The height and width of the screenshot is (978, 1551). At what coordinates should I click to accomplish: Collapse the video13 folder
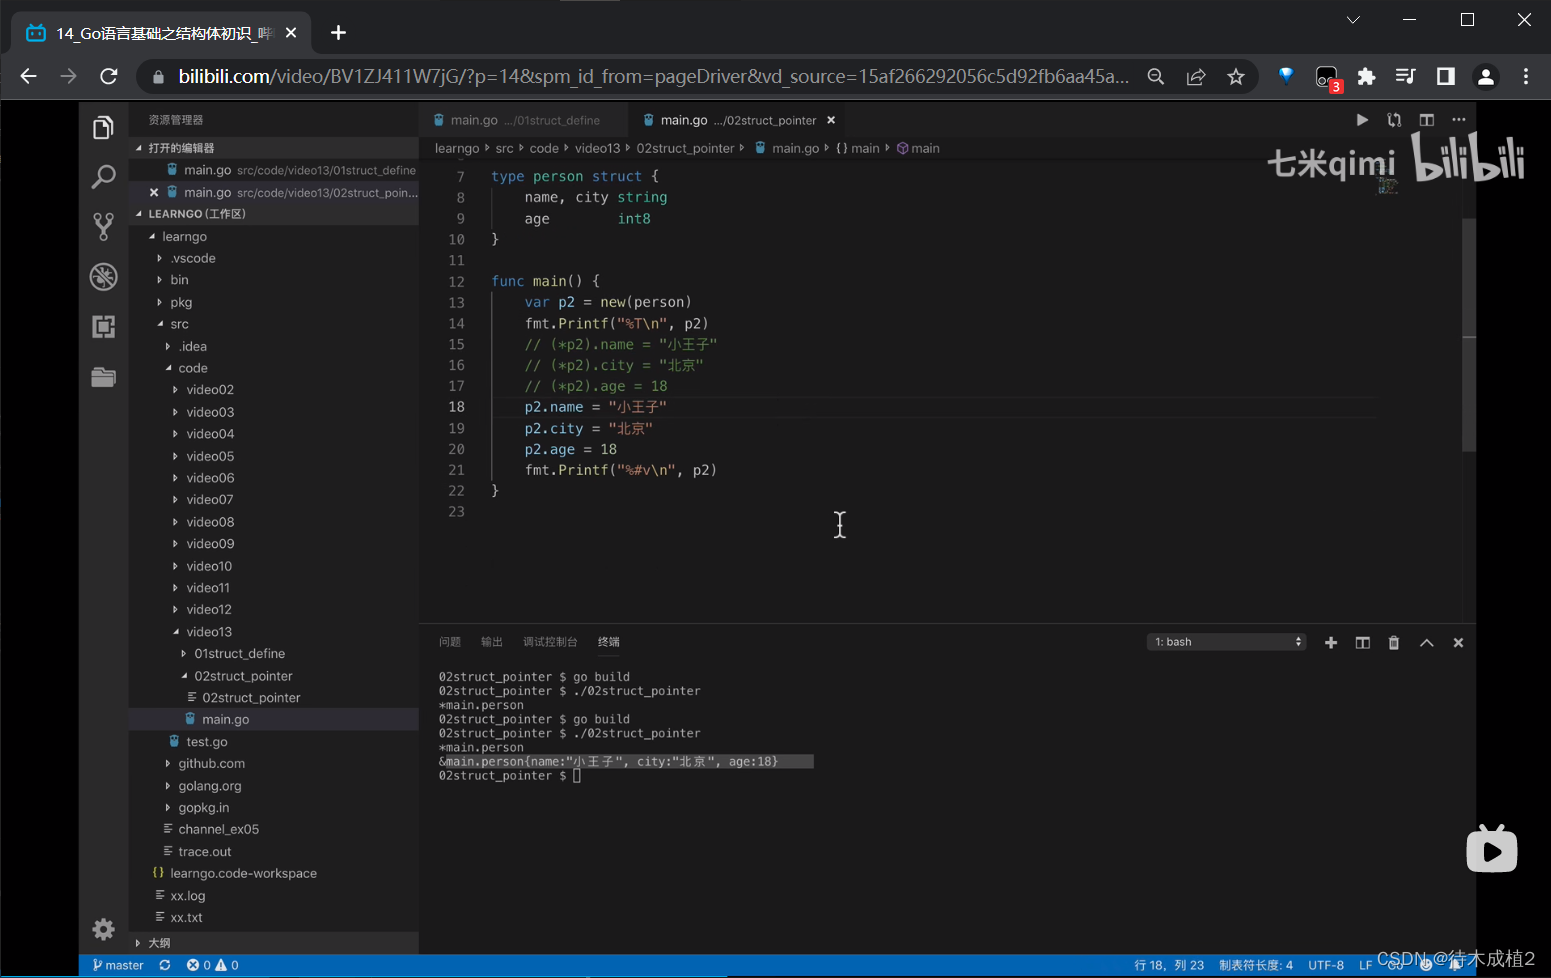click(x=209, y=632)
